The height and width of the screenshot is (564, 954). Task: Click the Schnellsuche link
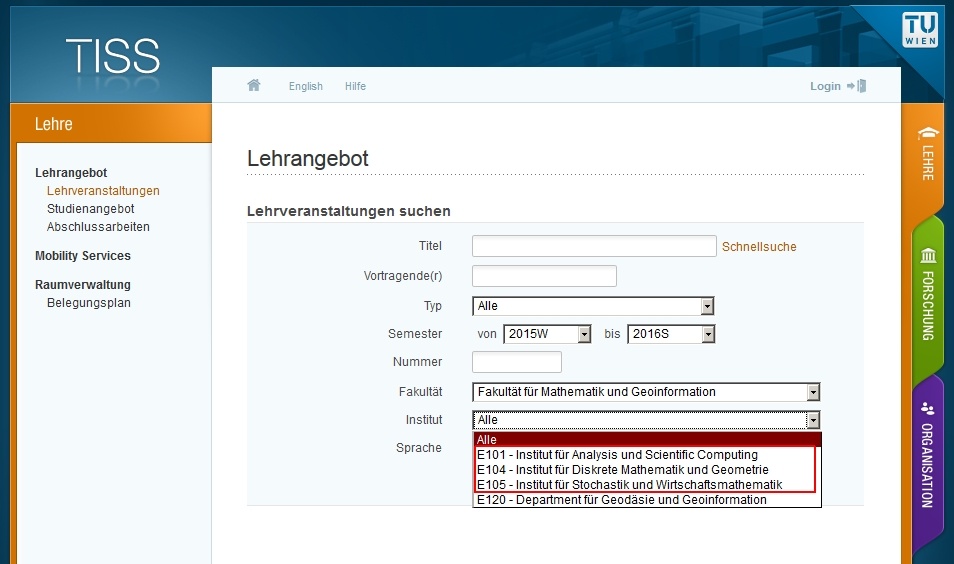(x=759, y=246)
